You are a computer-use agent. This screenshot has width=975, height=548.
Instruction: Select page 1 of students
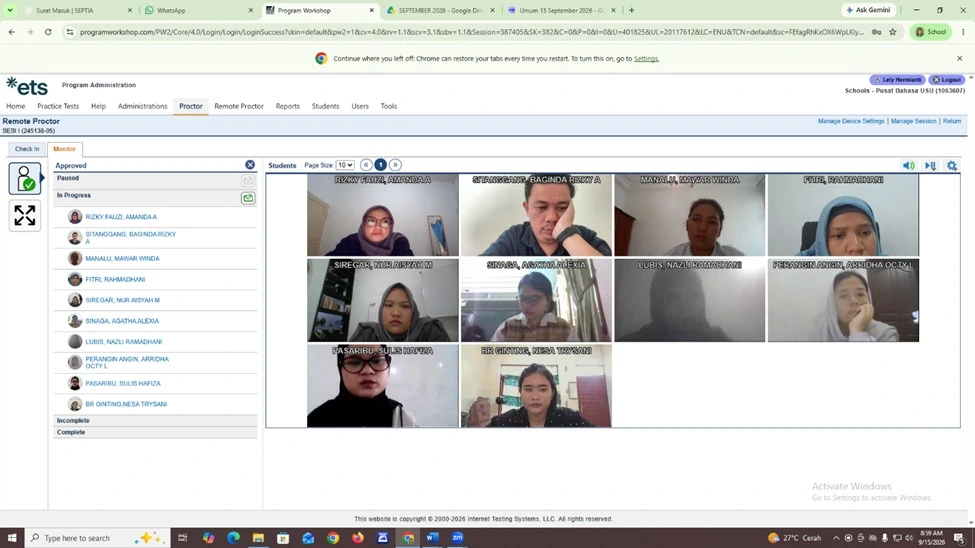[381, 165]
